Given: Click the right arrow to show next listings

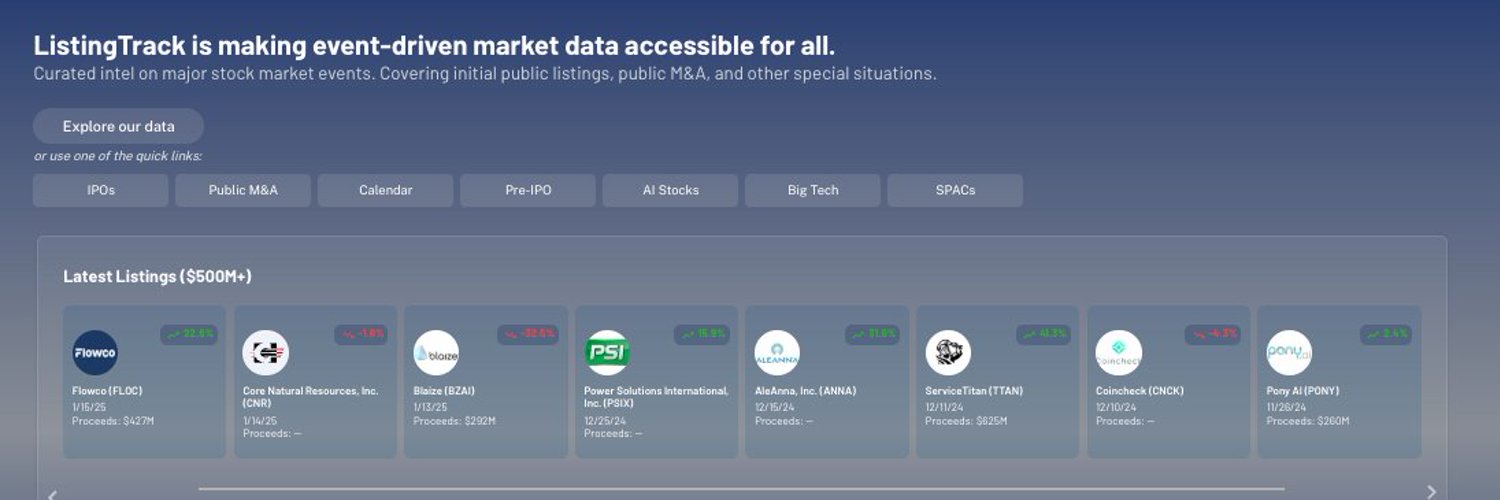Looking at the screenshot, I should pyautogui.click(x=1431, y=491).
